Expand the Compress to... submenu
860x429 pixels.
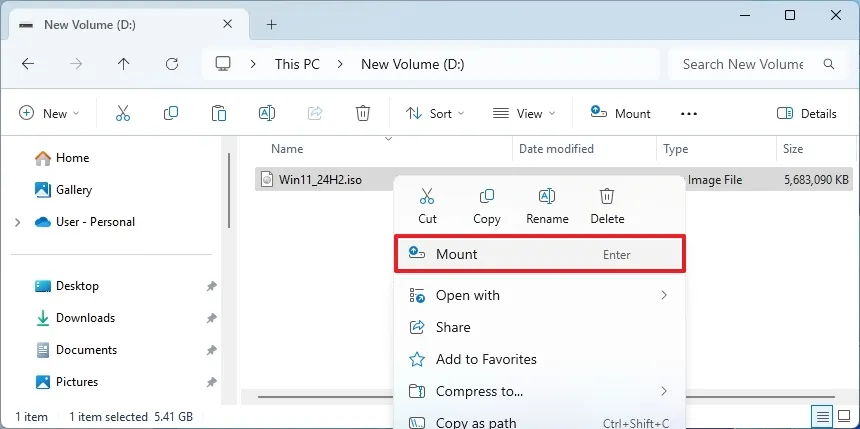point(664,391)
